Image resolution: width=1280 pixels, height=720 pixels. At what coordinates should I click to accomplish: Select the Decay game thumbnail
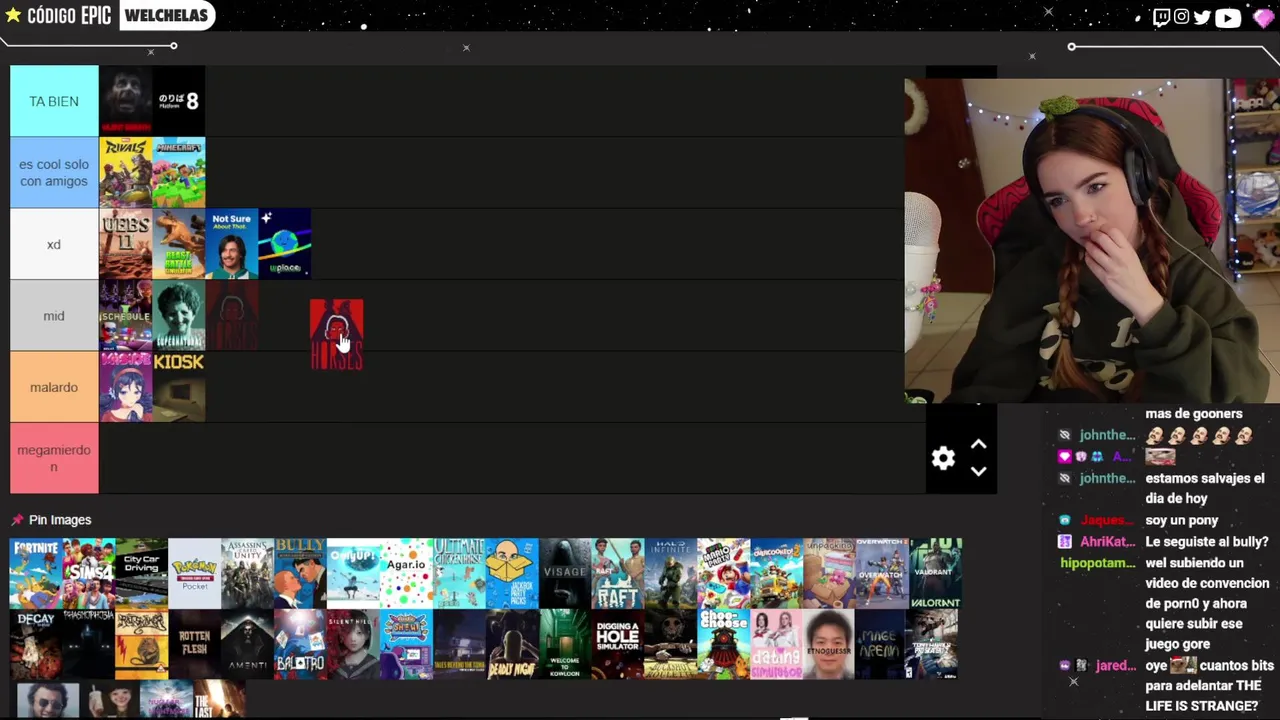coord(36,644)
